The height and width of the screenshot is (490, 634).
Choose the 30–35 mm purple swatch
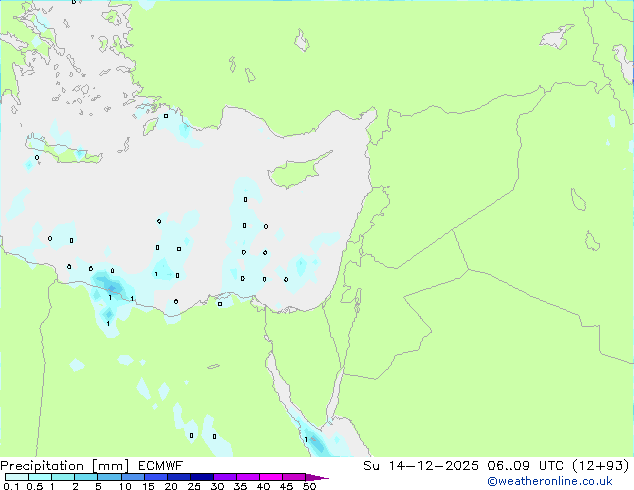click(x=224, y=477)
